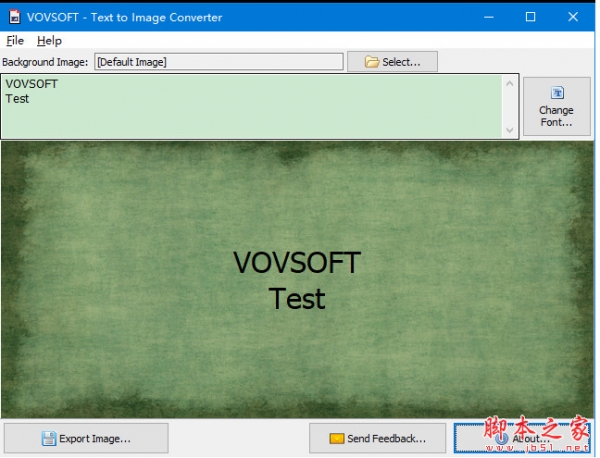Click the floppy disk Export icon
The height and width of the screenshot is (458, 600).
click(49, 438)
